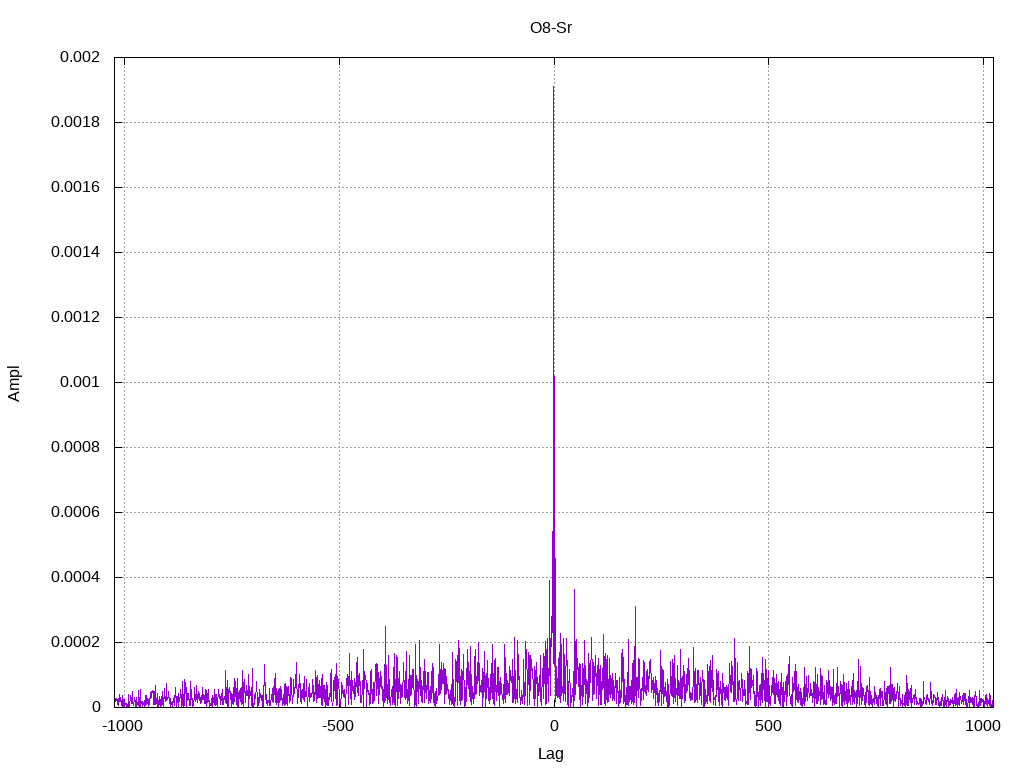Click the x-axis label Lag
The height and width of the screenshot is (768, 1024).
click(551, 754)
